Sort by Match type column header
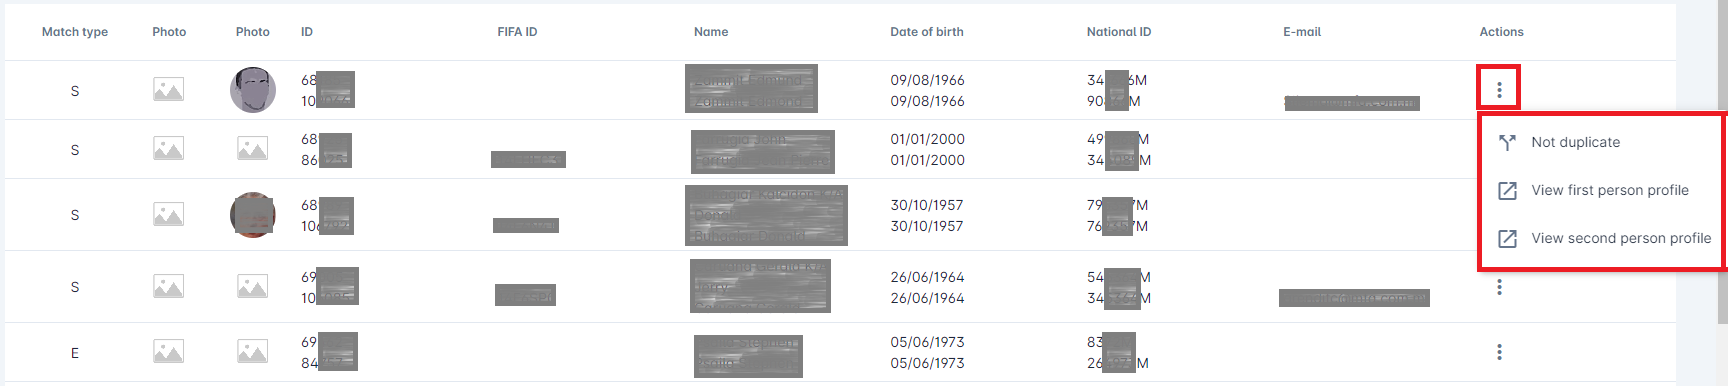 point(75,32)
